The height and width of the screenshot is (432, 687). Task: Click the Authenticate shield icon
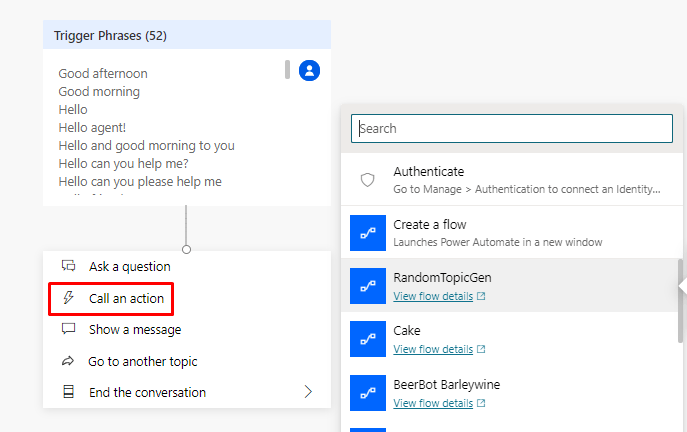tap(367, 180)
